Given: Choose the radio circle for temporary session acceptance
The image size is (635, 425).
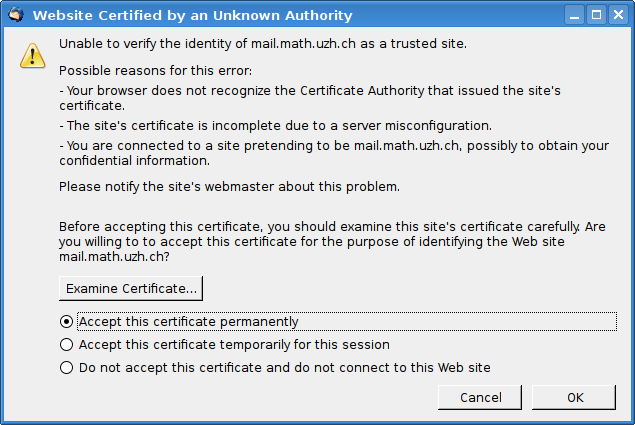Looking at the screenshot, I should tap(66, 345).
